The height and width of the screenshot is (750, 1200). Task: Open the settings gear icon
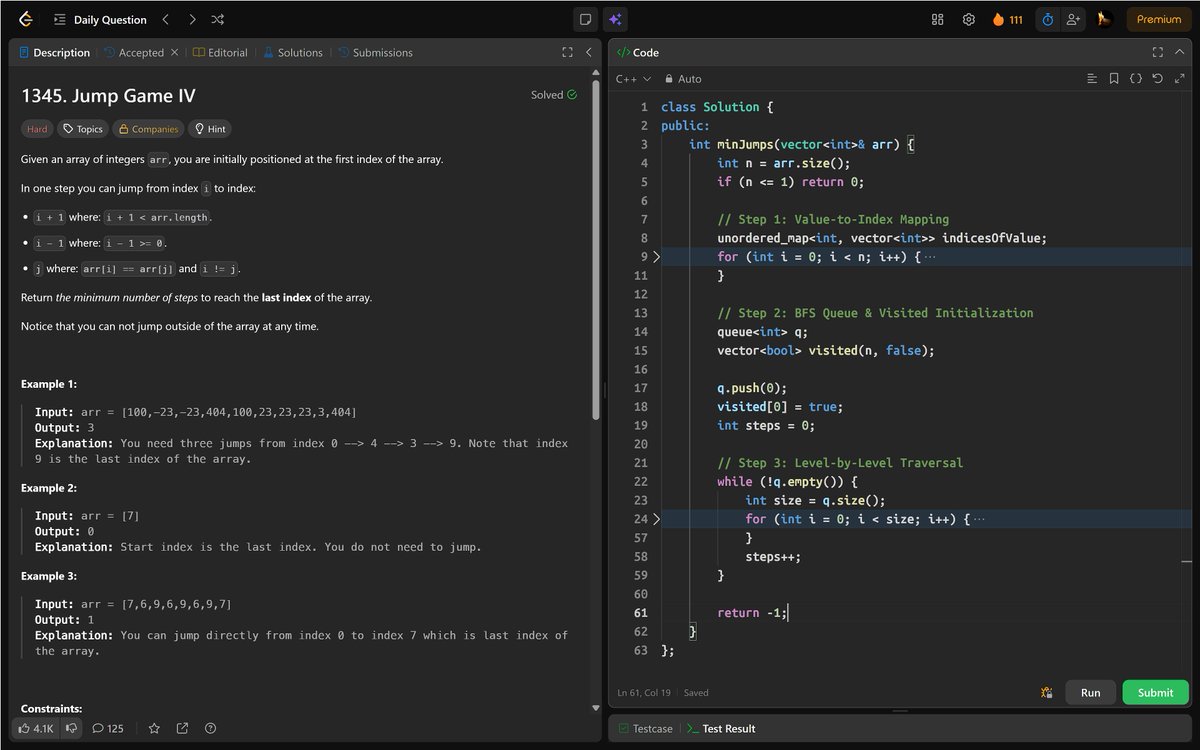pos(968,19)
